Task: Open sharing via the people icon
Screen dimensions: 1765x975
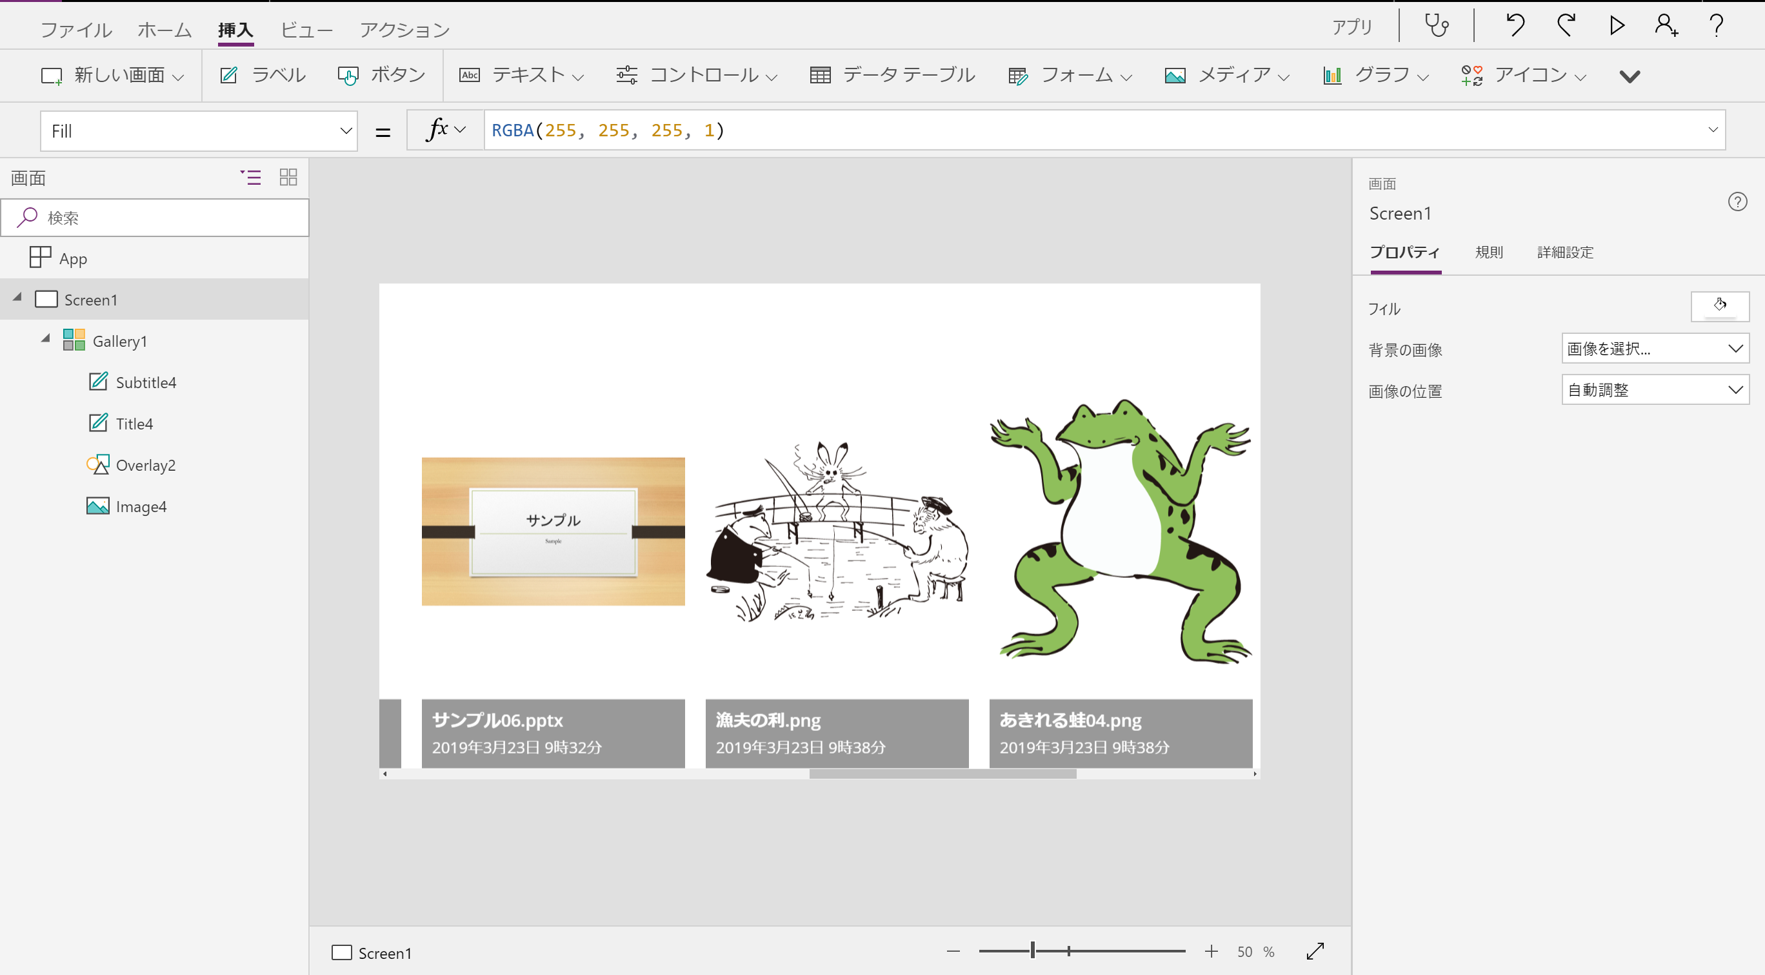Action: click(1667, 26)
